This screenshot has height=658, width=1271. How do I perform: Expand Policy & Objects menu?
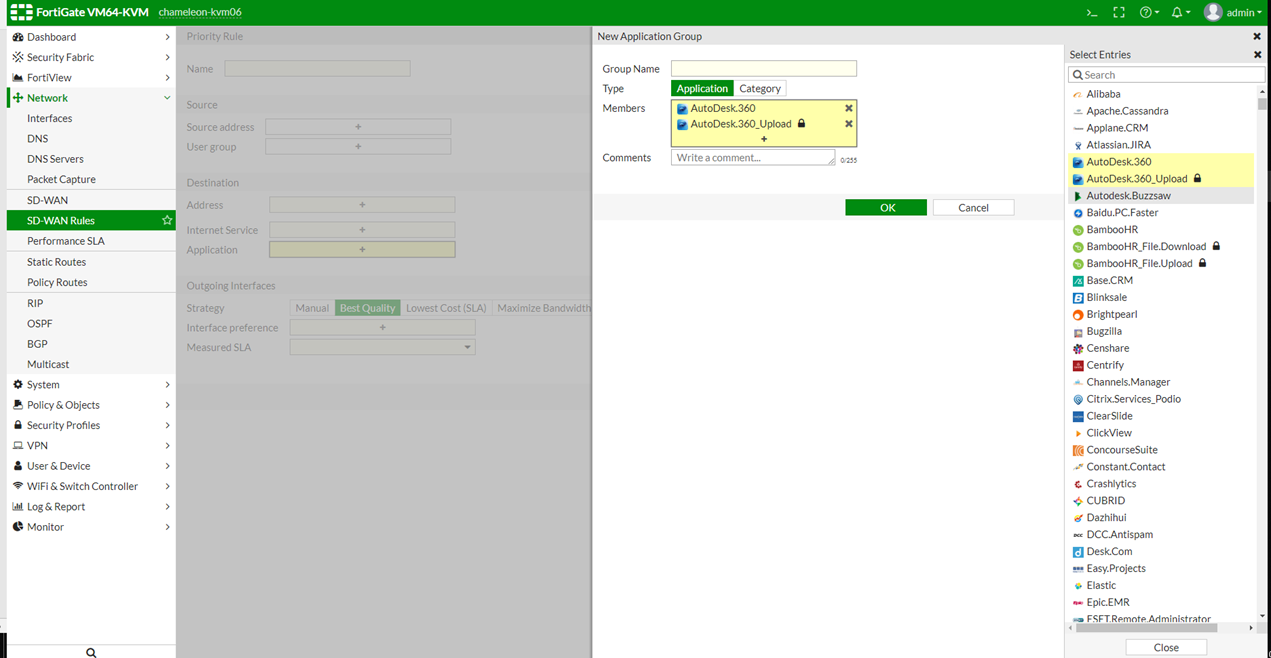[x=91, y=405]
